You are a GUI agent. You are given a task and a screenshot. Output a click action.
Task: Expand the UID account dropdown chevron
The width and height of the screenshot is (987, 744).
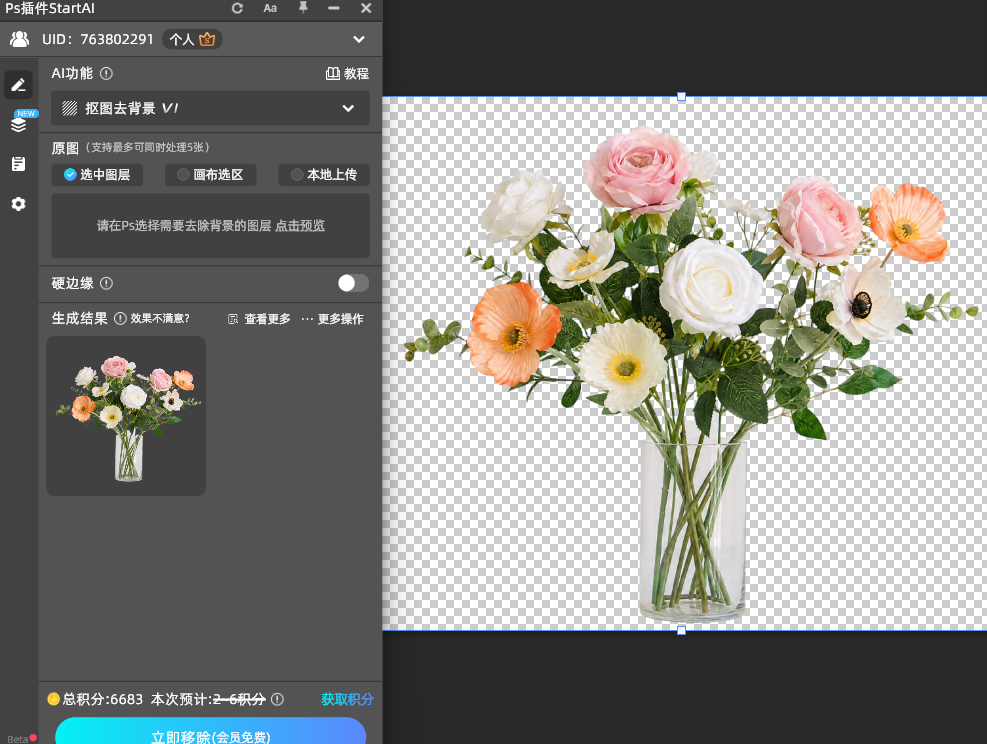[x=359, y=39]
